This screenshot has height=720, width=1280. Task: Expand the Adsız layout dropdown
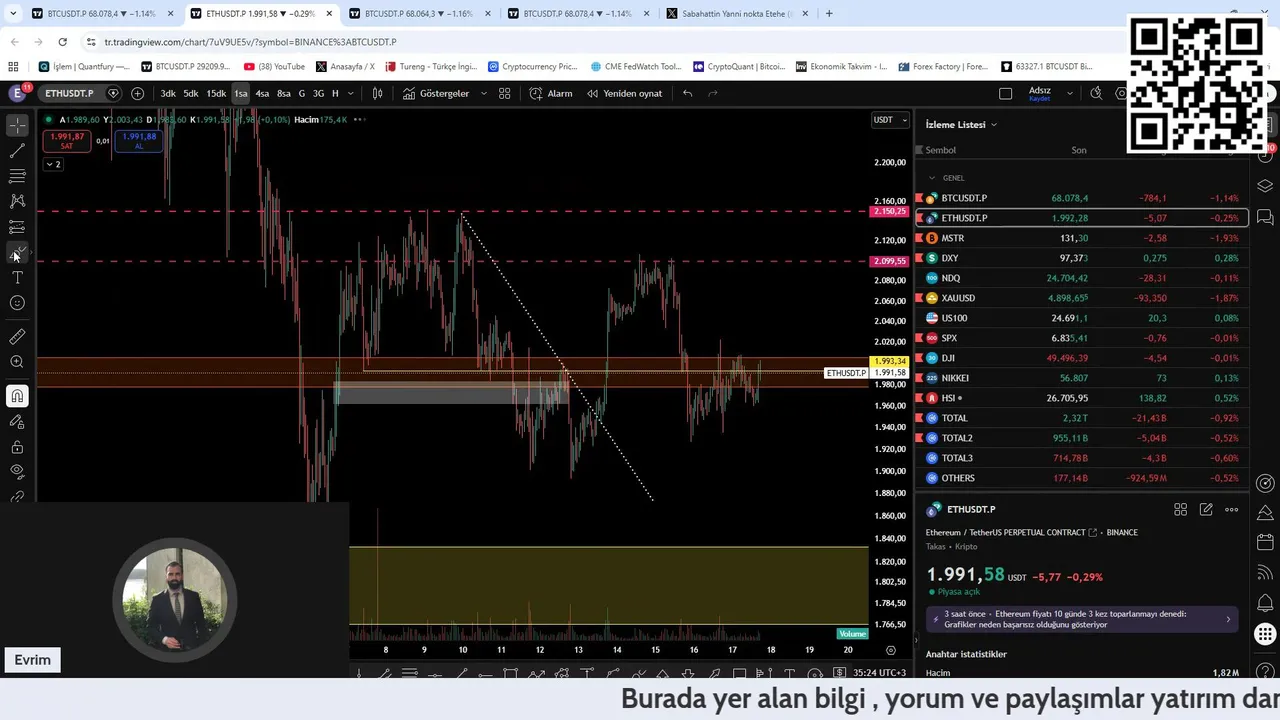pos(1070,93)
